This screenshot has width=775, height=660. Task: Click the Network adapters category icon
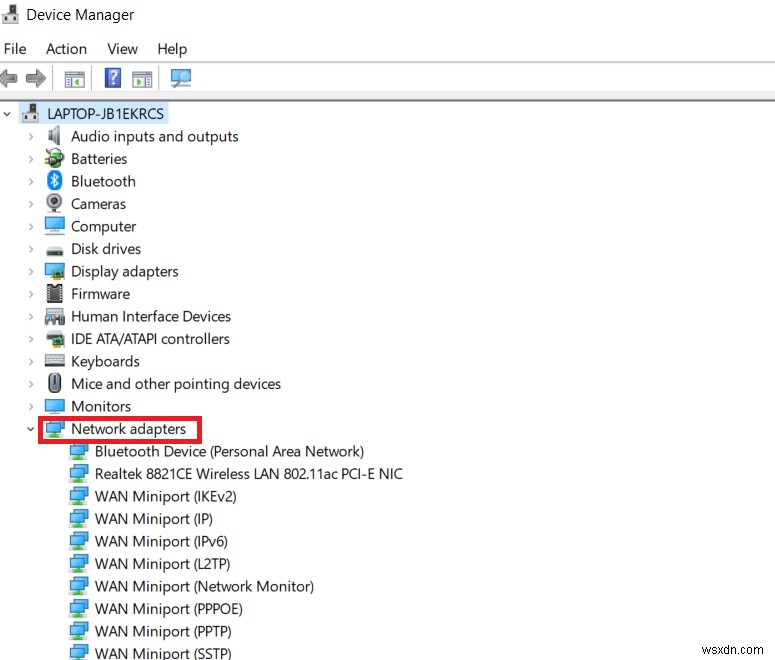click(x=54, y=429)
